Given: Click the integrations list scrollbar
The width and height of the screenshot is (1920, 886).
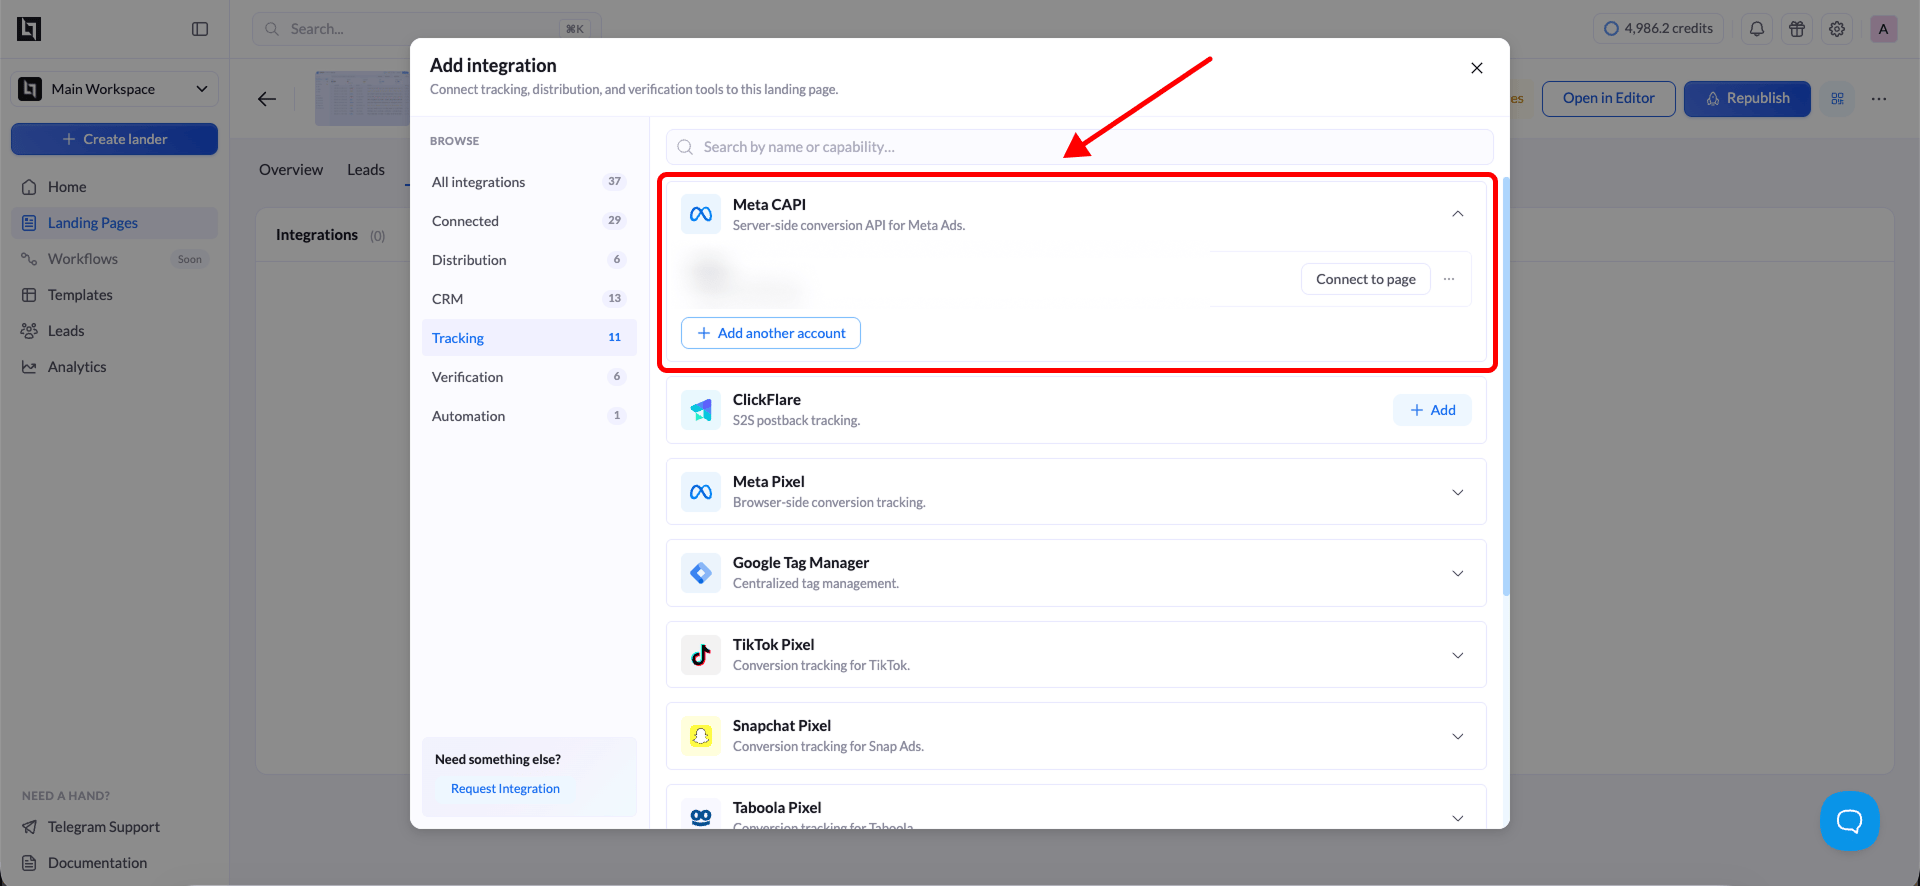Looking at the screenshot, I should click(1505, 387).
